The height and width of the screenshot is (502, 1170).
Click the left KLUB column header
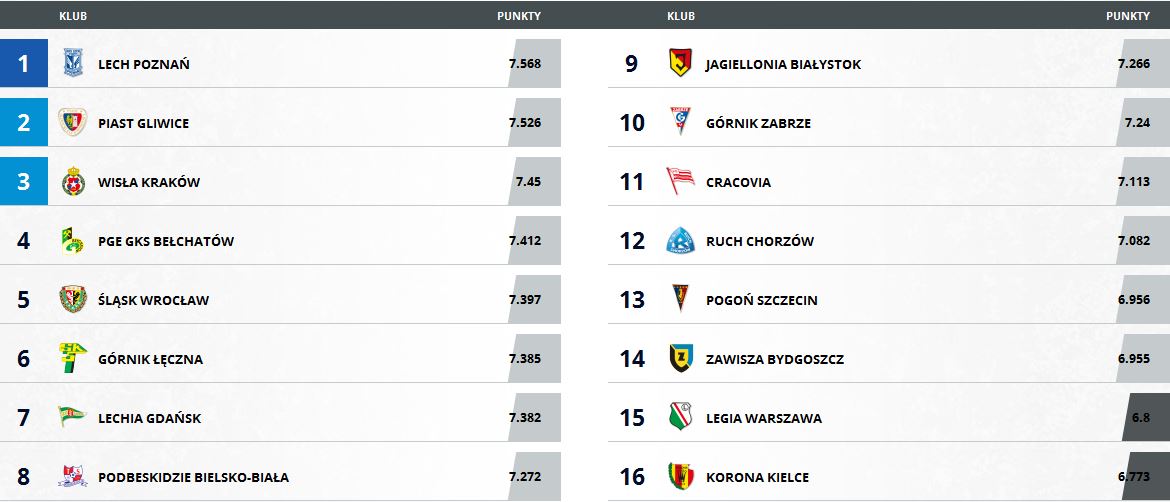click(73, 16)
